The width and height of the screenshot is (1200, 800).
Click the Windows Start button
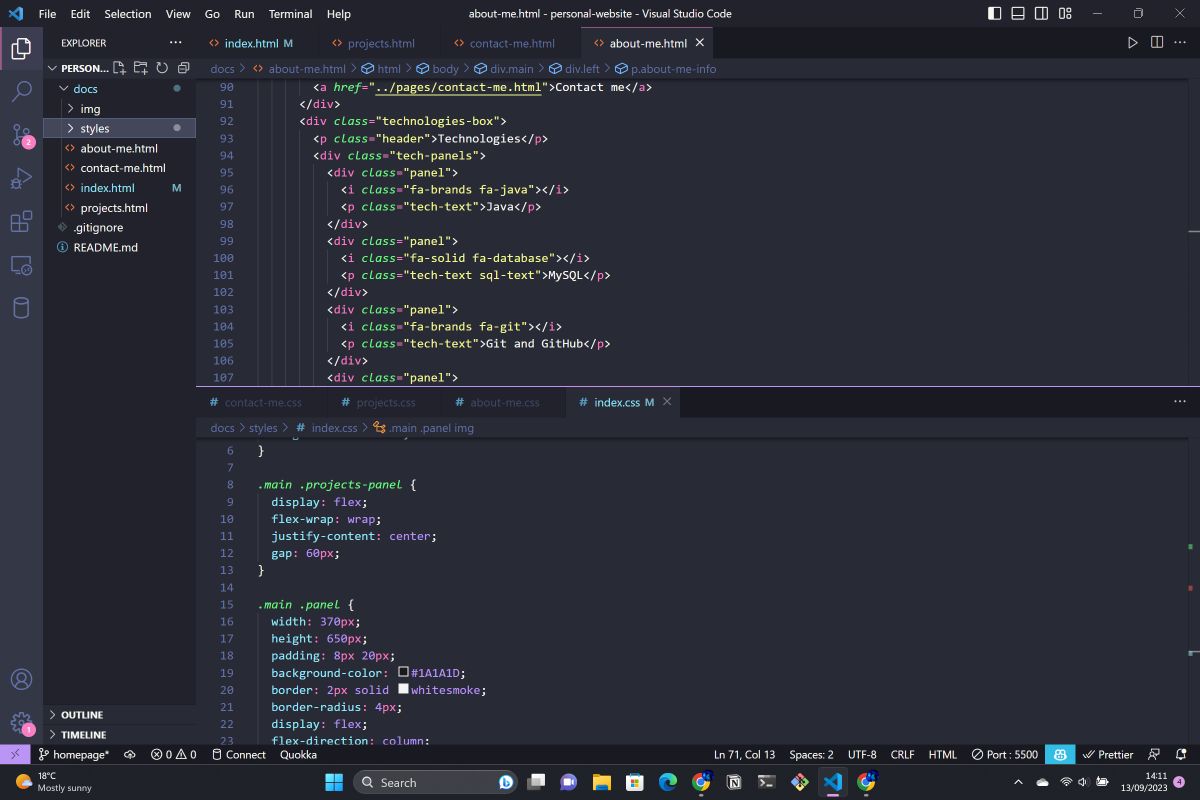click(x=333, y=782)
